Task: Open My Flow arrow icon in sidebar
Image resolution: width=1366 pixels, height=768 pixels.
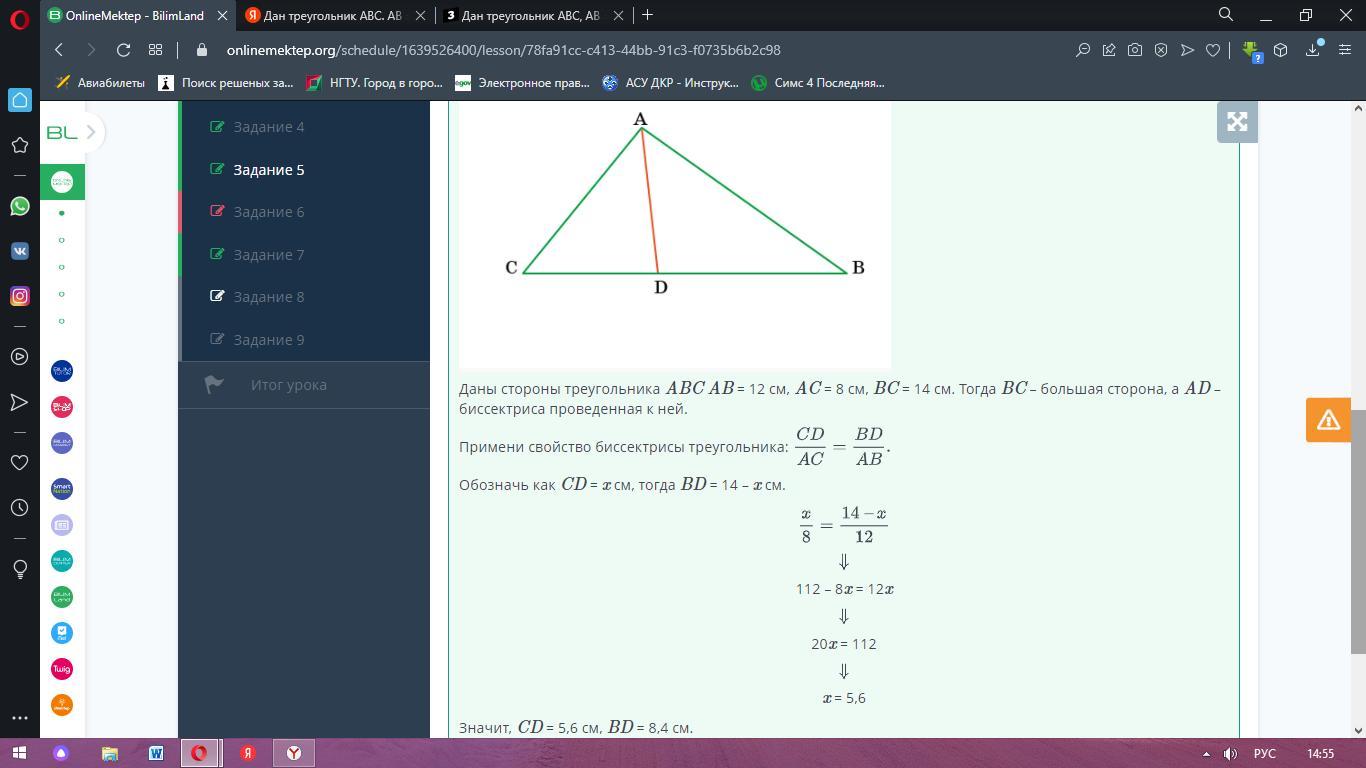Action: 19,402
